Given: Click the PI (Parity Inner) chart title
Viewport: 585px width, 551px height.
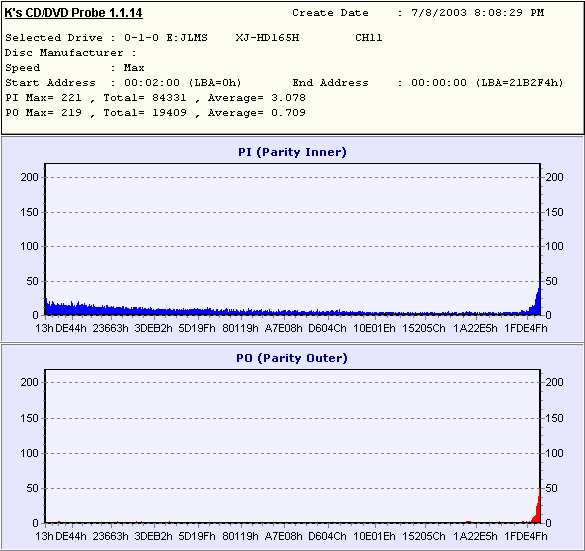Looking at the screenshot, I should tap(292, 152).
